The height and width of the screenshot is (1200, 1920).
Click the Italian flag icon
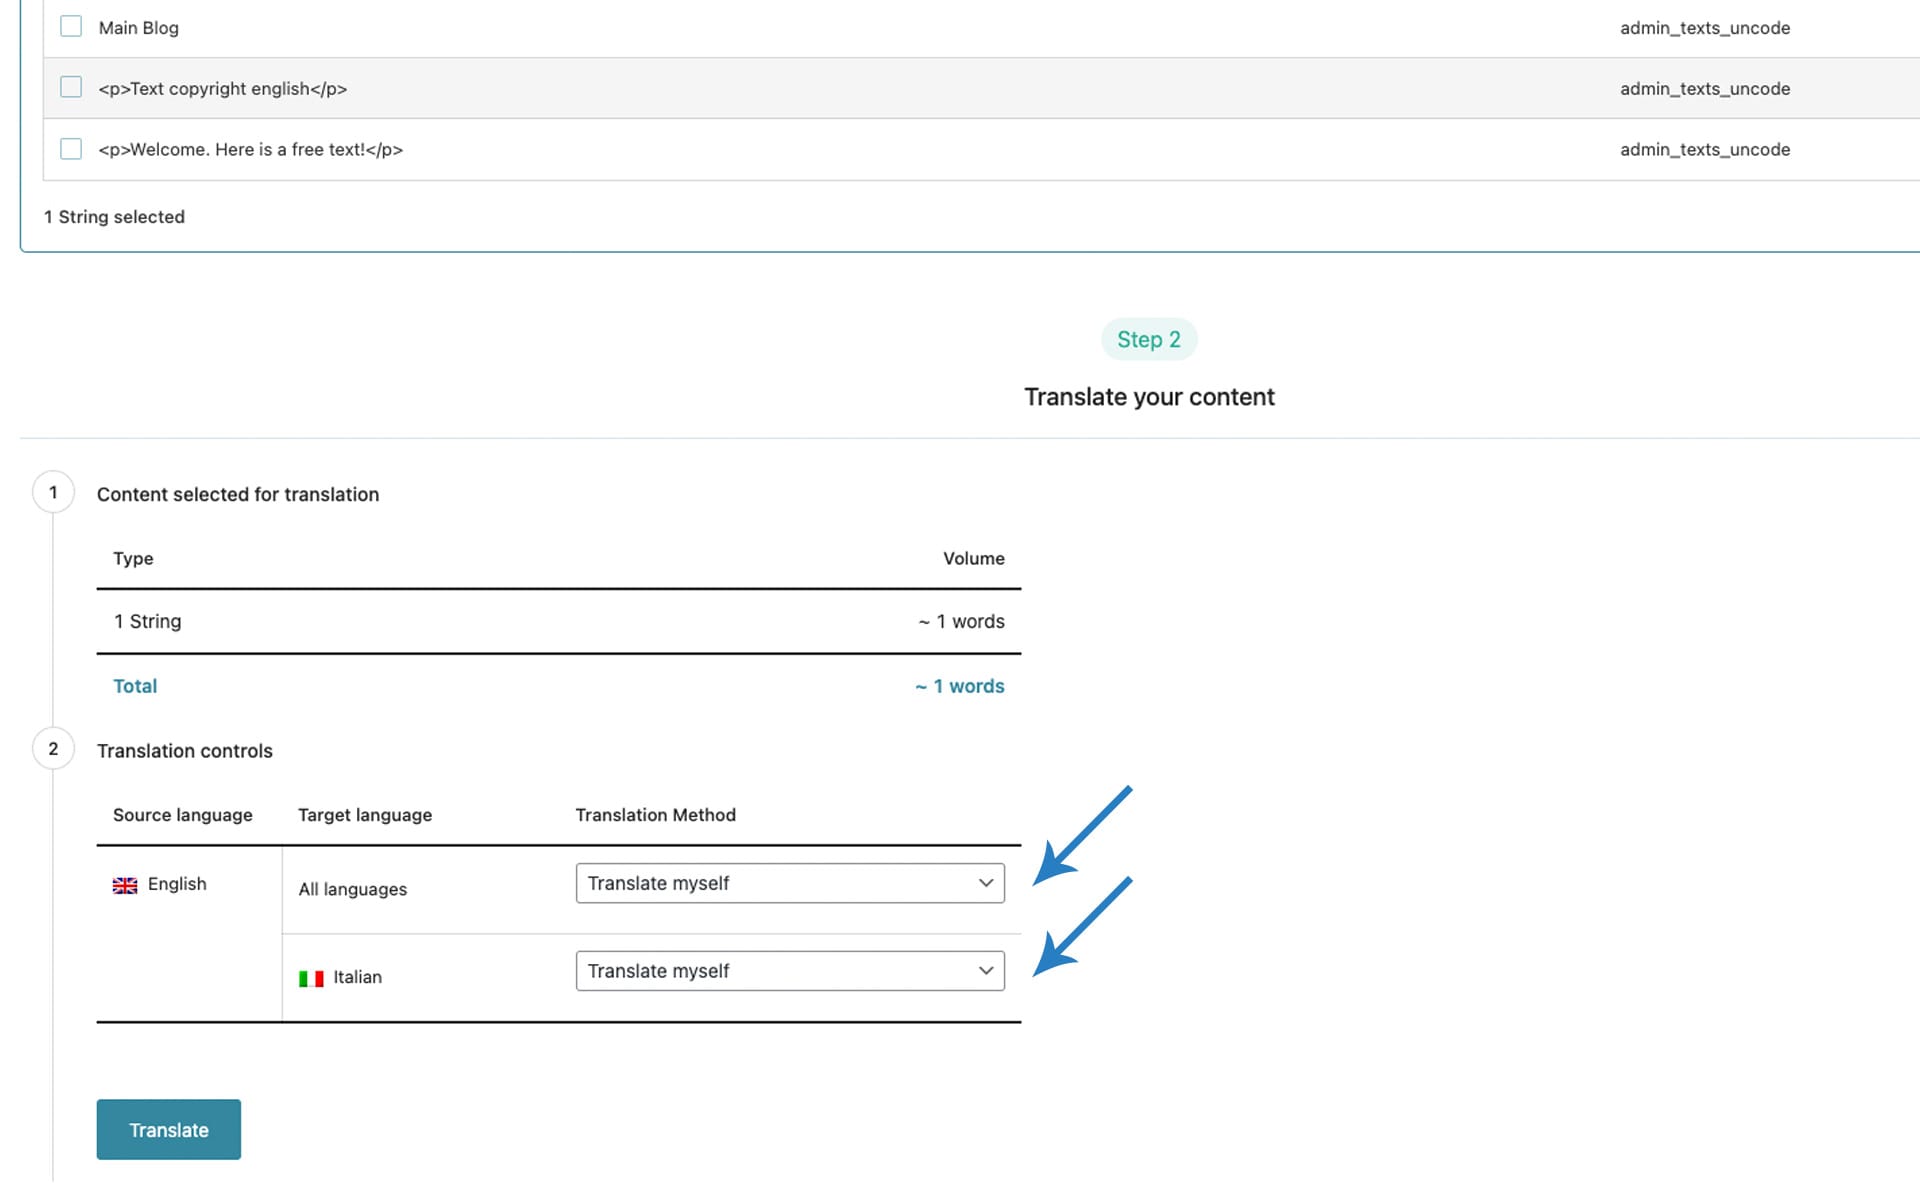pyautogui.click(x=311, y=978)
